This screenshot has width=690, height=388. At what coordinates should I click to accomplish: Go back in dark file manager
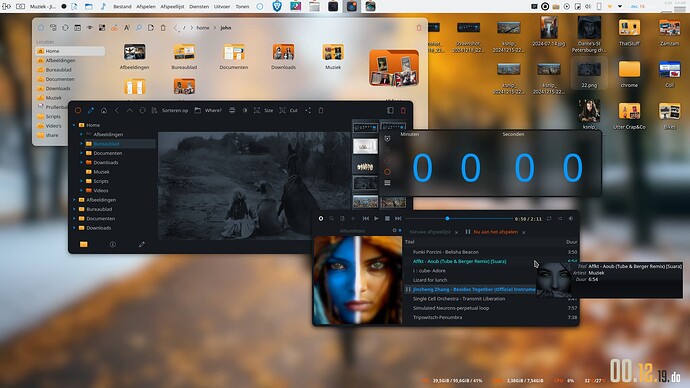click(117, 110)
